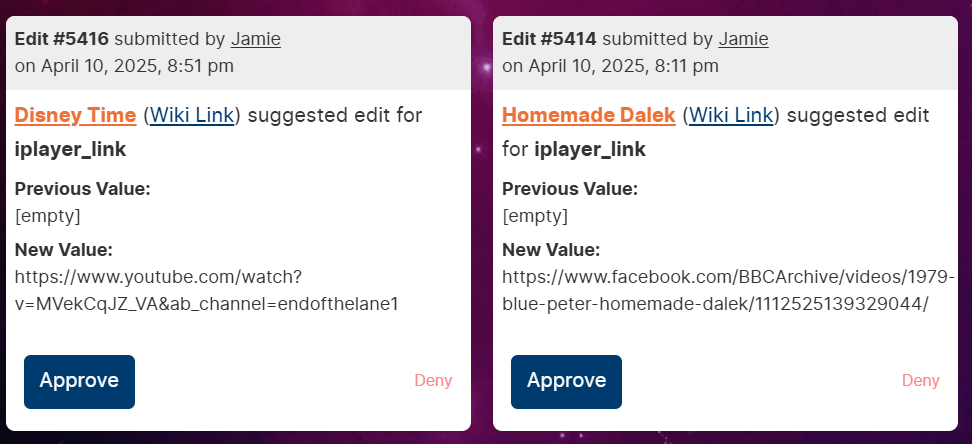Click the April 10, 2025, 8:11 pm timestamp
Image resolution: width=972 pixels, height=444 pixels.
click(x=624, y=66)
